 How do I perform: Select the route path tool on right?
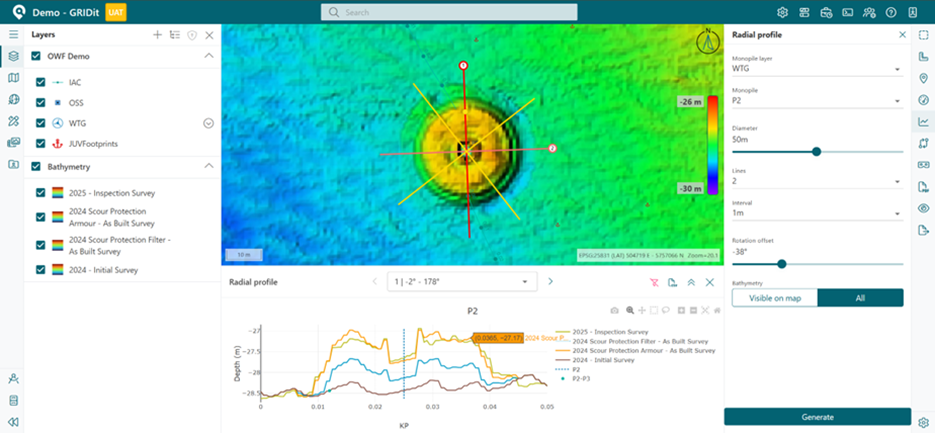pos(924,143)
